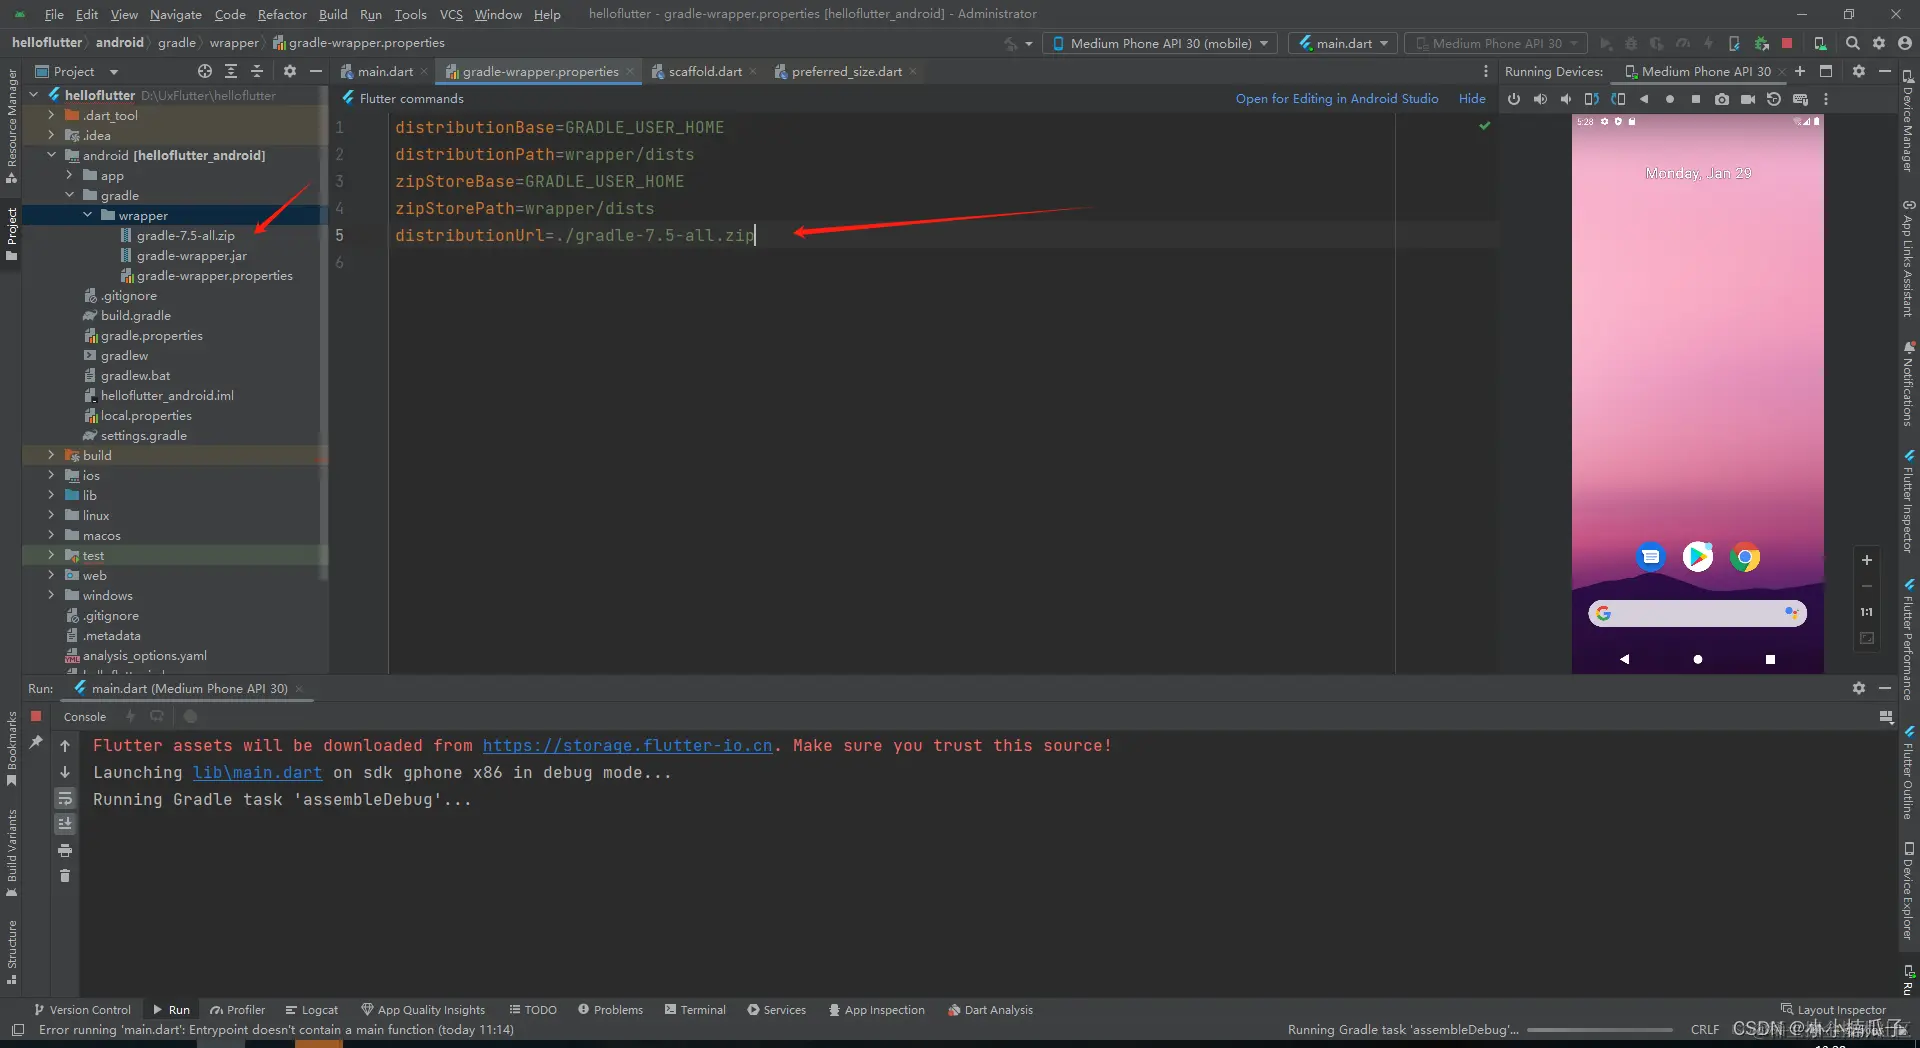The width and height of the screenshot is (1920, 1048).
Task: Open the Refactor menu
Action: [x=282, y=14]
